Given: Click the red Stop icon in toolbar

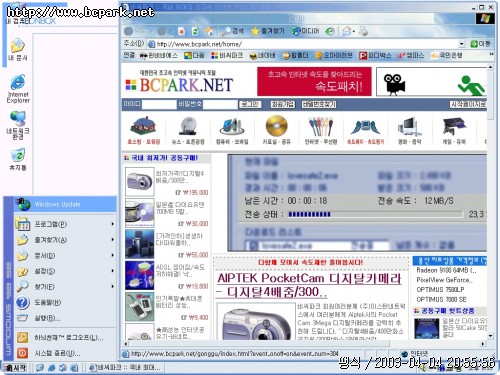Looking at the screenshot, I should [x=182, y=31].
